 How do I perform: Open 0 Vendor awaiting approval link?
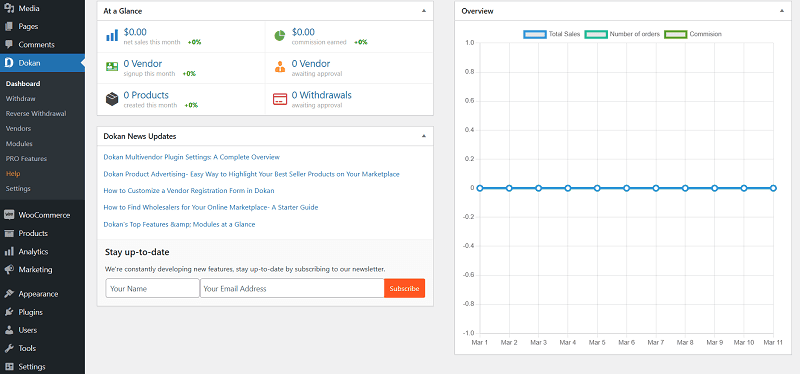311,64
